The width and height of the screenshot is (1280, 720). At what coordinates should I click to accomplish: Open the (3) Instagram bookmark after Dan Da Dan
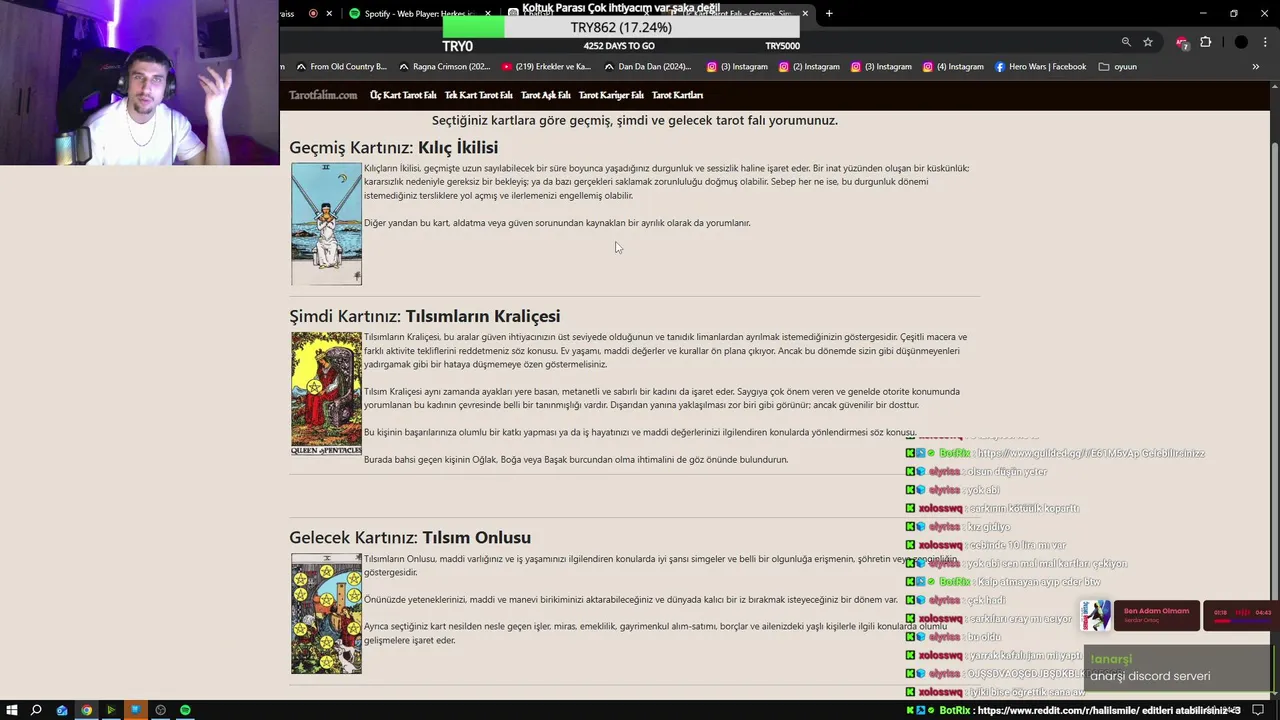(738, 67)
